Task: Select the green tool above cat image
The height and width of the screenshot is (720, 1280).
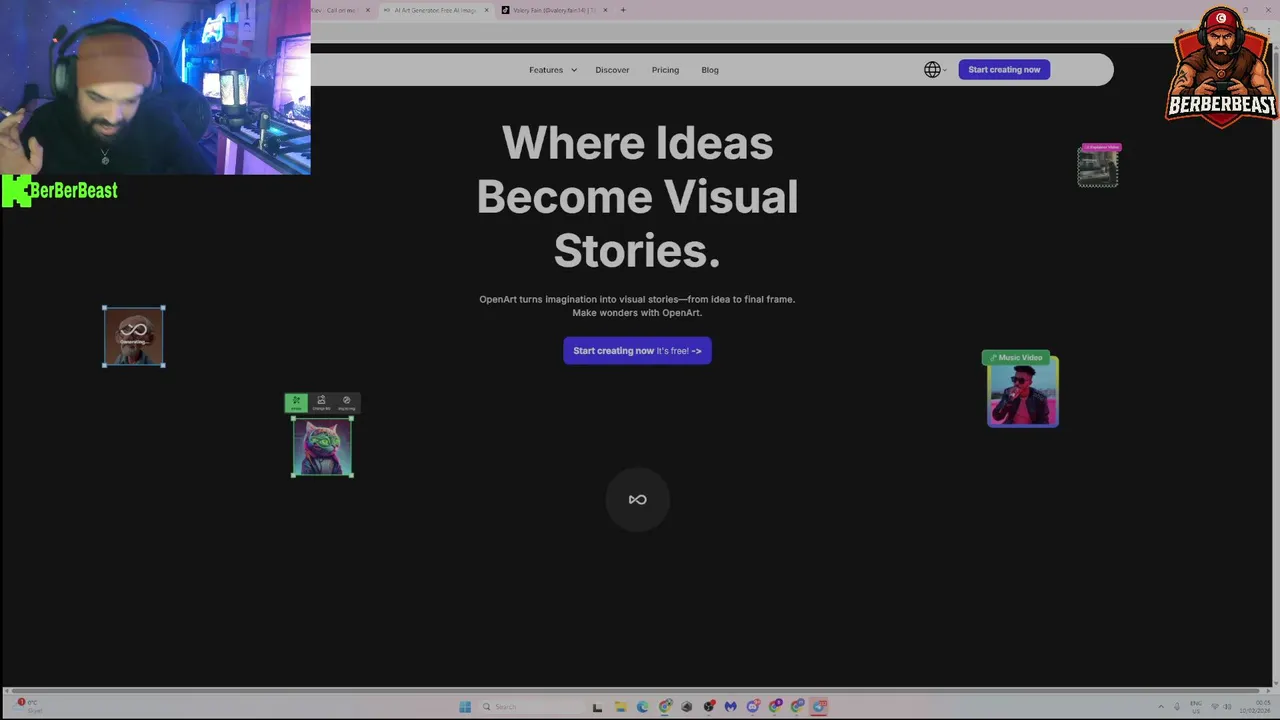Action: (296, 403)
